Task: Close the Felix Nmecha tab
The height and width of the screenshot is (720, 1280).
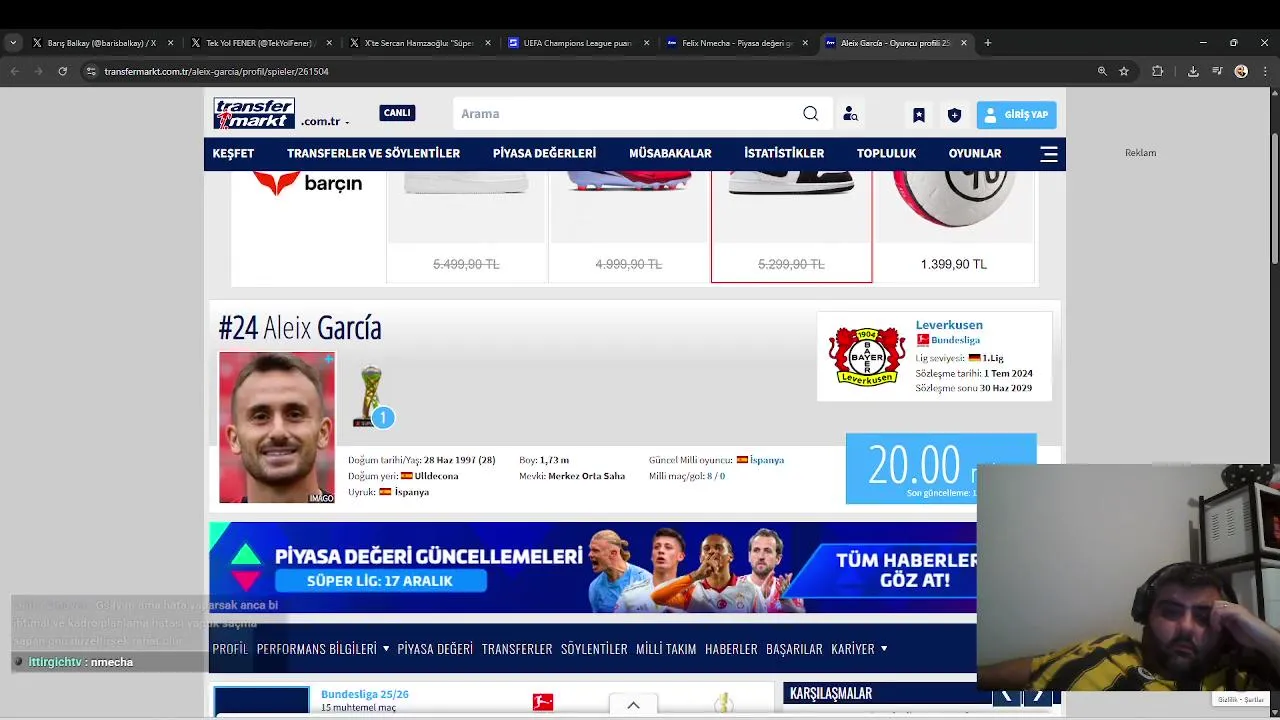Action: tap(805, 43)
